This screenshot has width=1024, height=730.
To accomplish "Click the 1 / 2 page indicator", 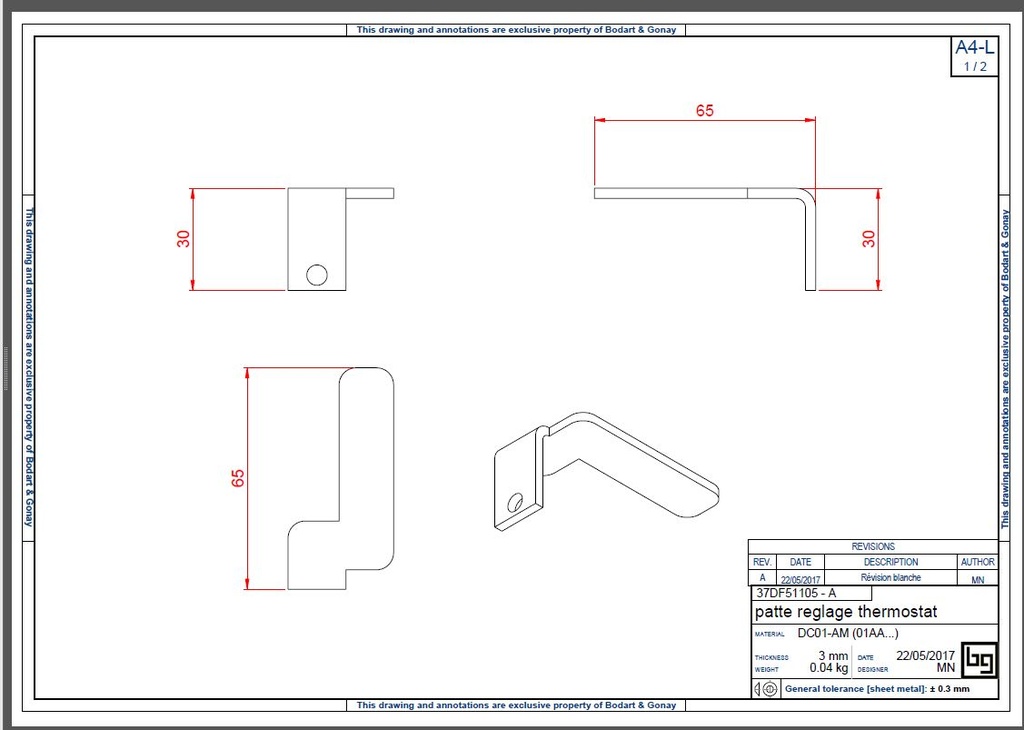I will point(974,67).
